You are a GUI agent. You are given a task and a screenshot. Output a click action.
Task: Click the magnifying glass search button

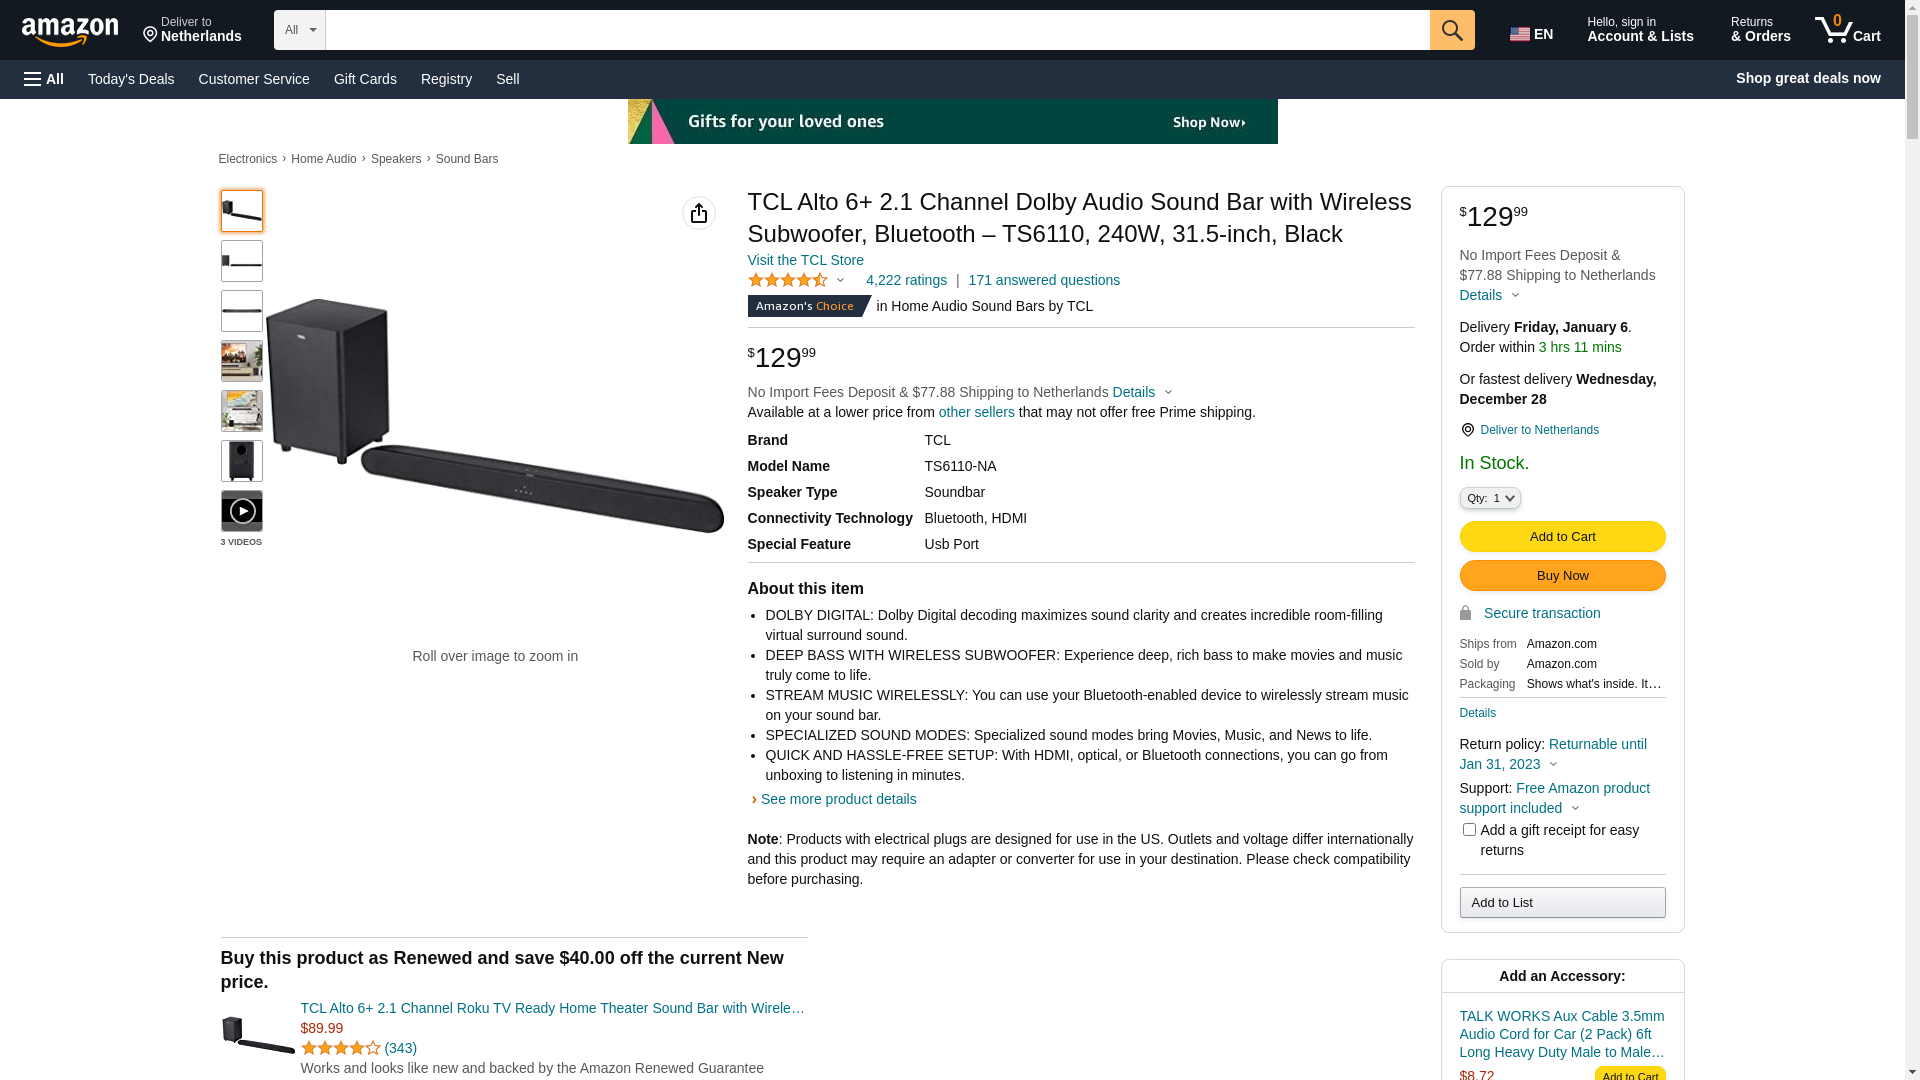tap(1451, 30)
